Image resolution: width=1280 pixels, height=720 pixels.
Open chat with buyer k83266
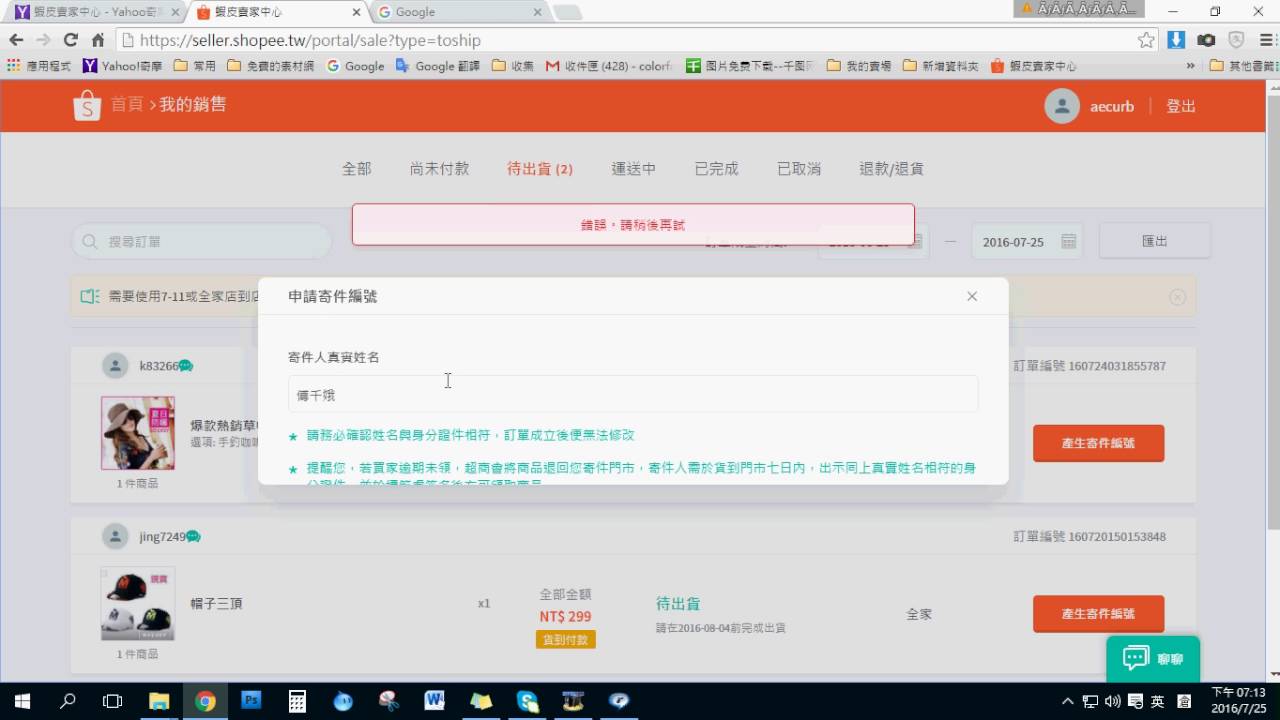click(186, 366)
